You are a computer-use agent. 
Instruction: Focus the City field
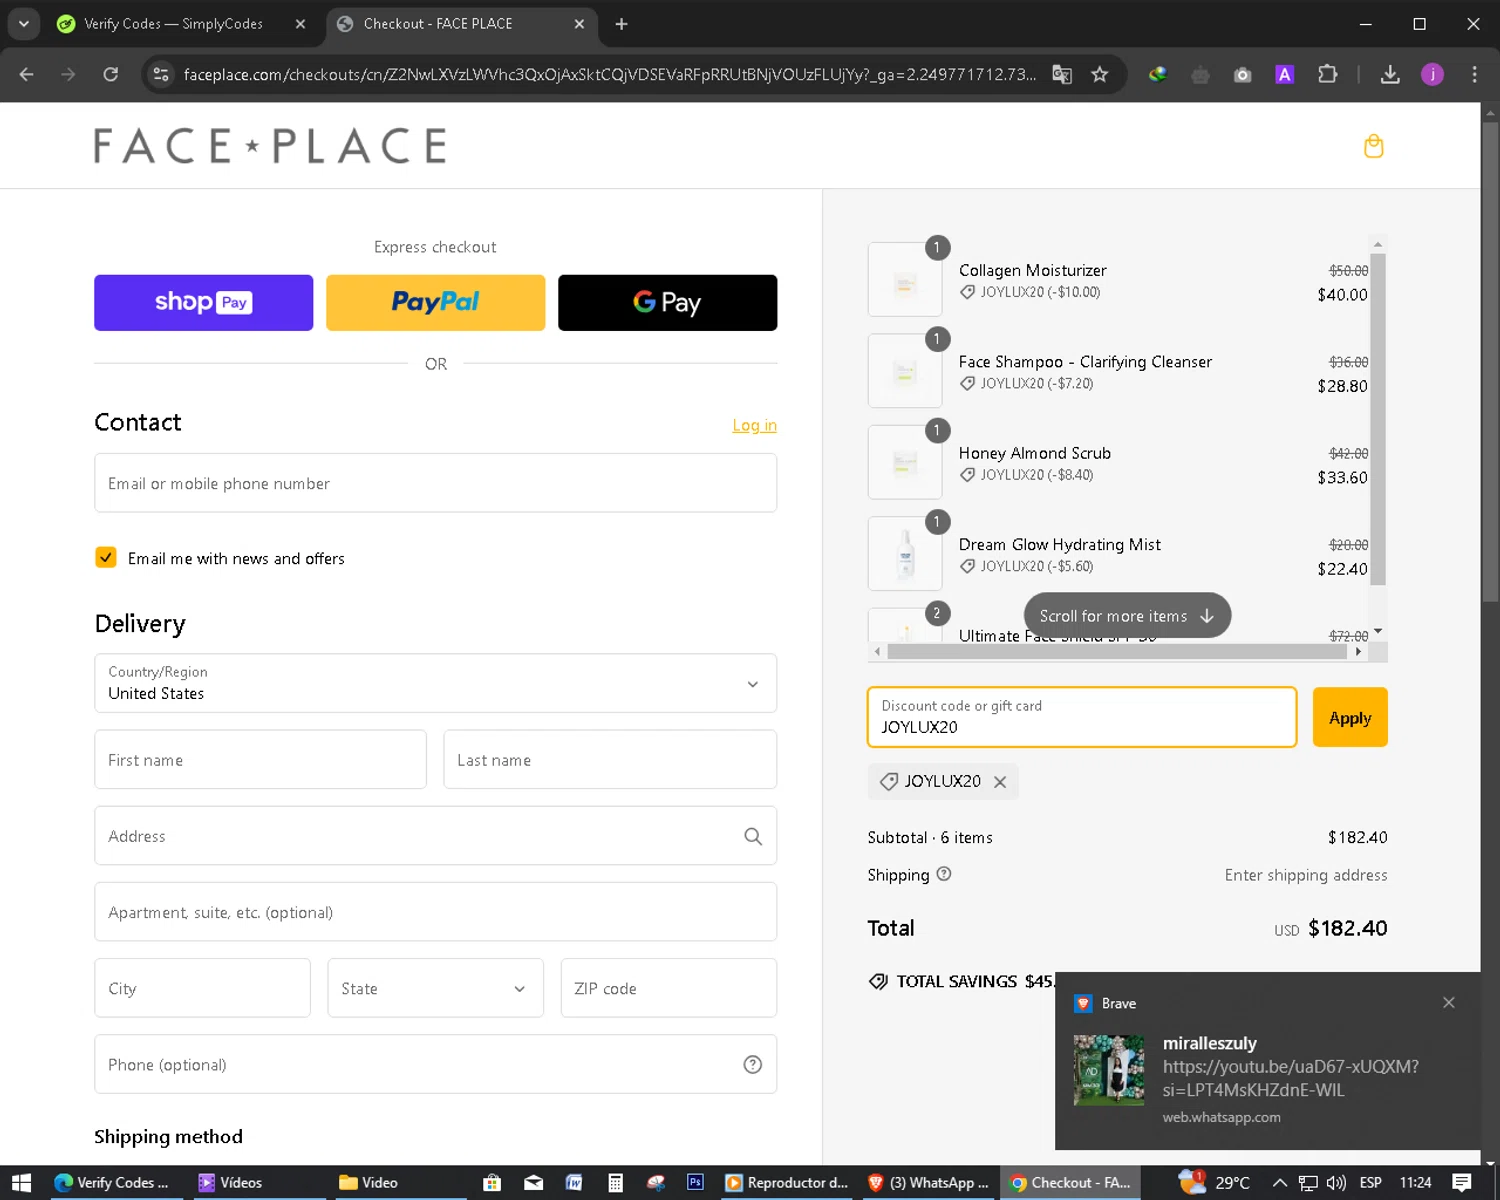[202, 988]
